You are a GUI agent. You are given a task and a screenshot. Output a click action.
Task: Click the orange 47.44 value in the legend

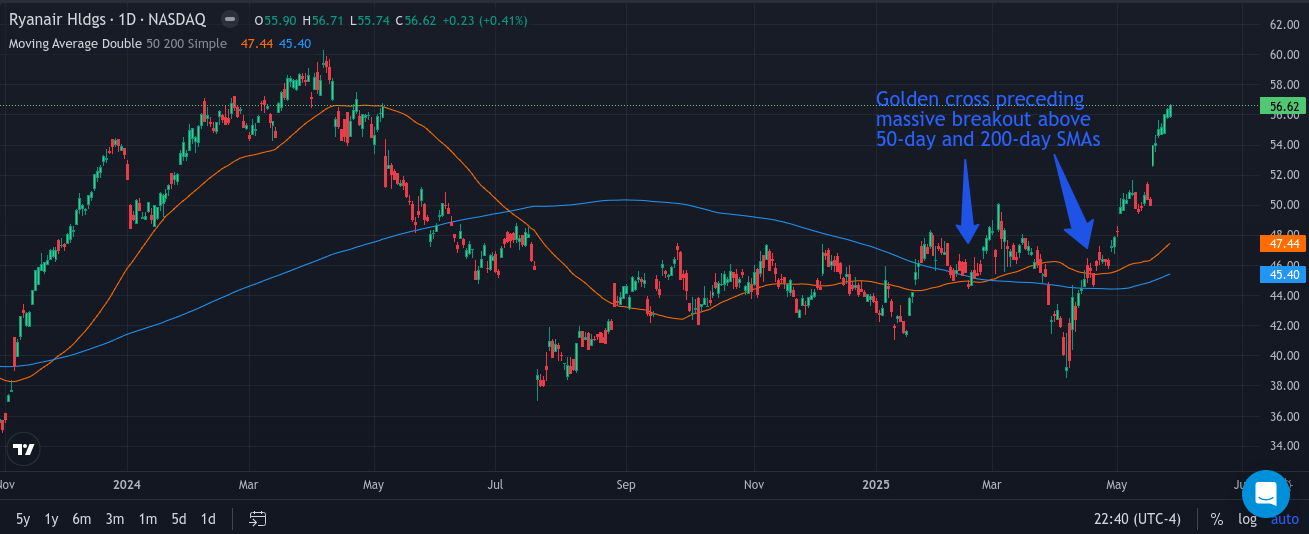[x=257, y=44]
